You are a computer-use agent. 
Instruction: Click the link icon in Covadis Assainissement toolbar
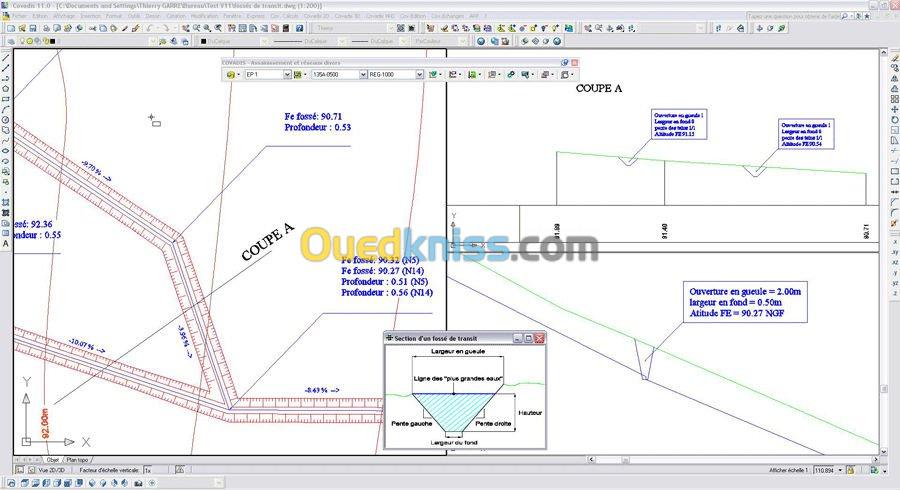[x=511, y=75]
